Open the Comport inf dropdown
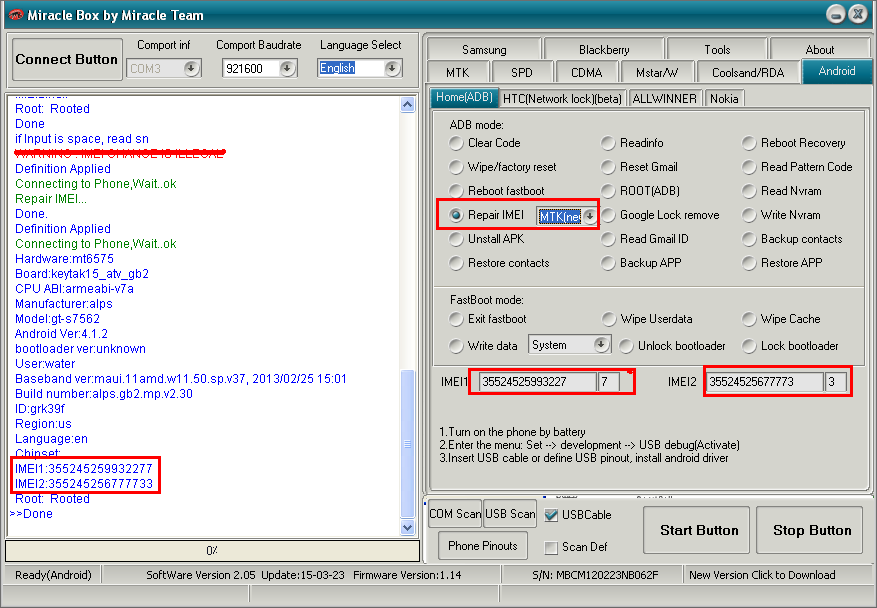The width and height of the screenshot is (877, 608). coord(191,68)
